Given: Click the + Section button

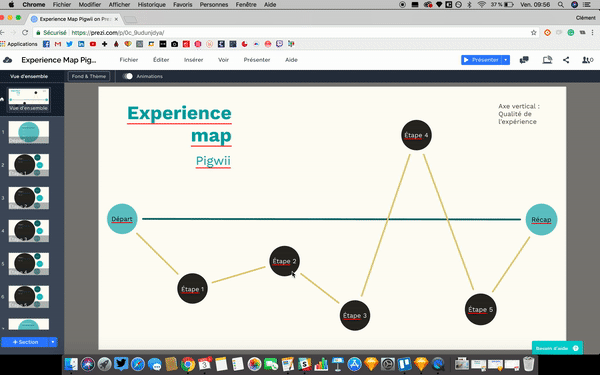Looking at the screenshot, I should click(25, 342).
